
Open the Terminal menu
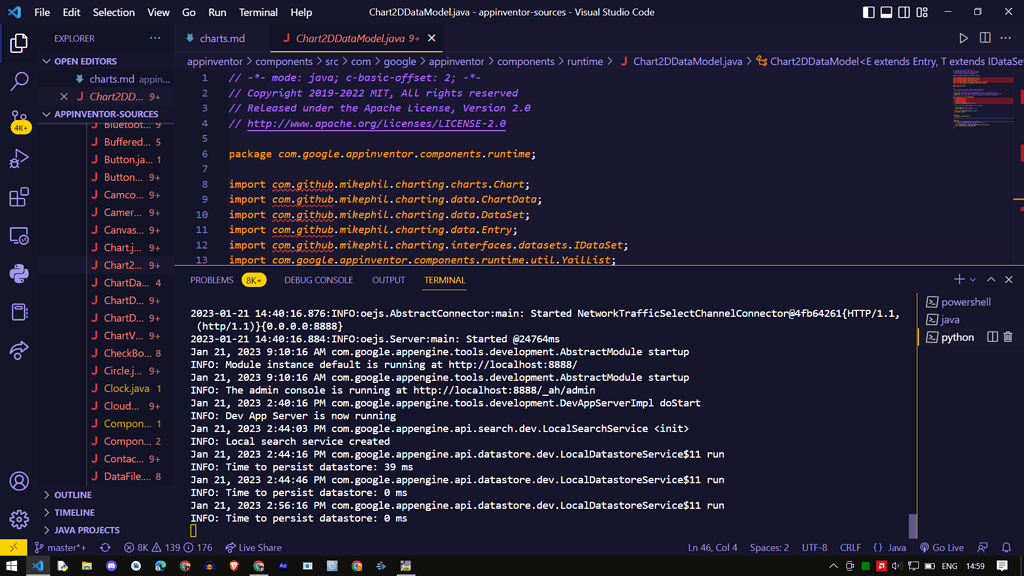pyautogui.click(x=258, y=12)
